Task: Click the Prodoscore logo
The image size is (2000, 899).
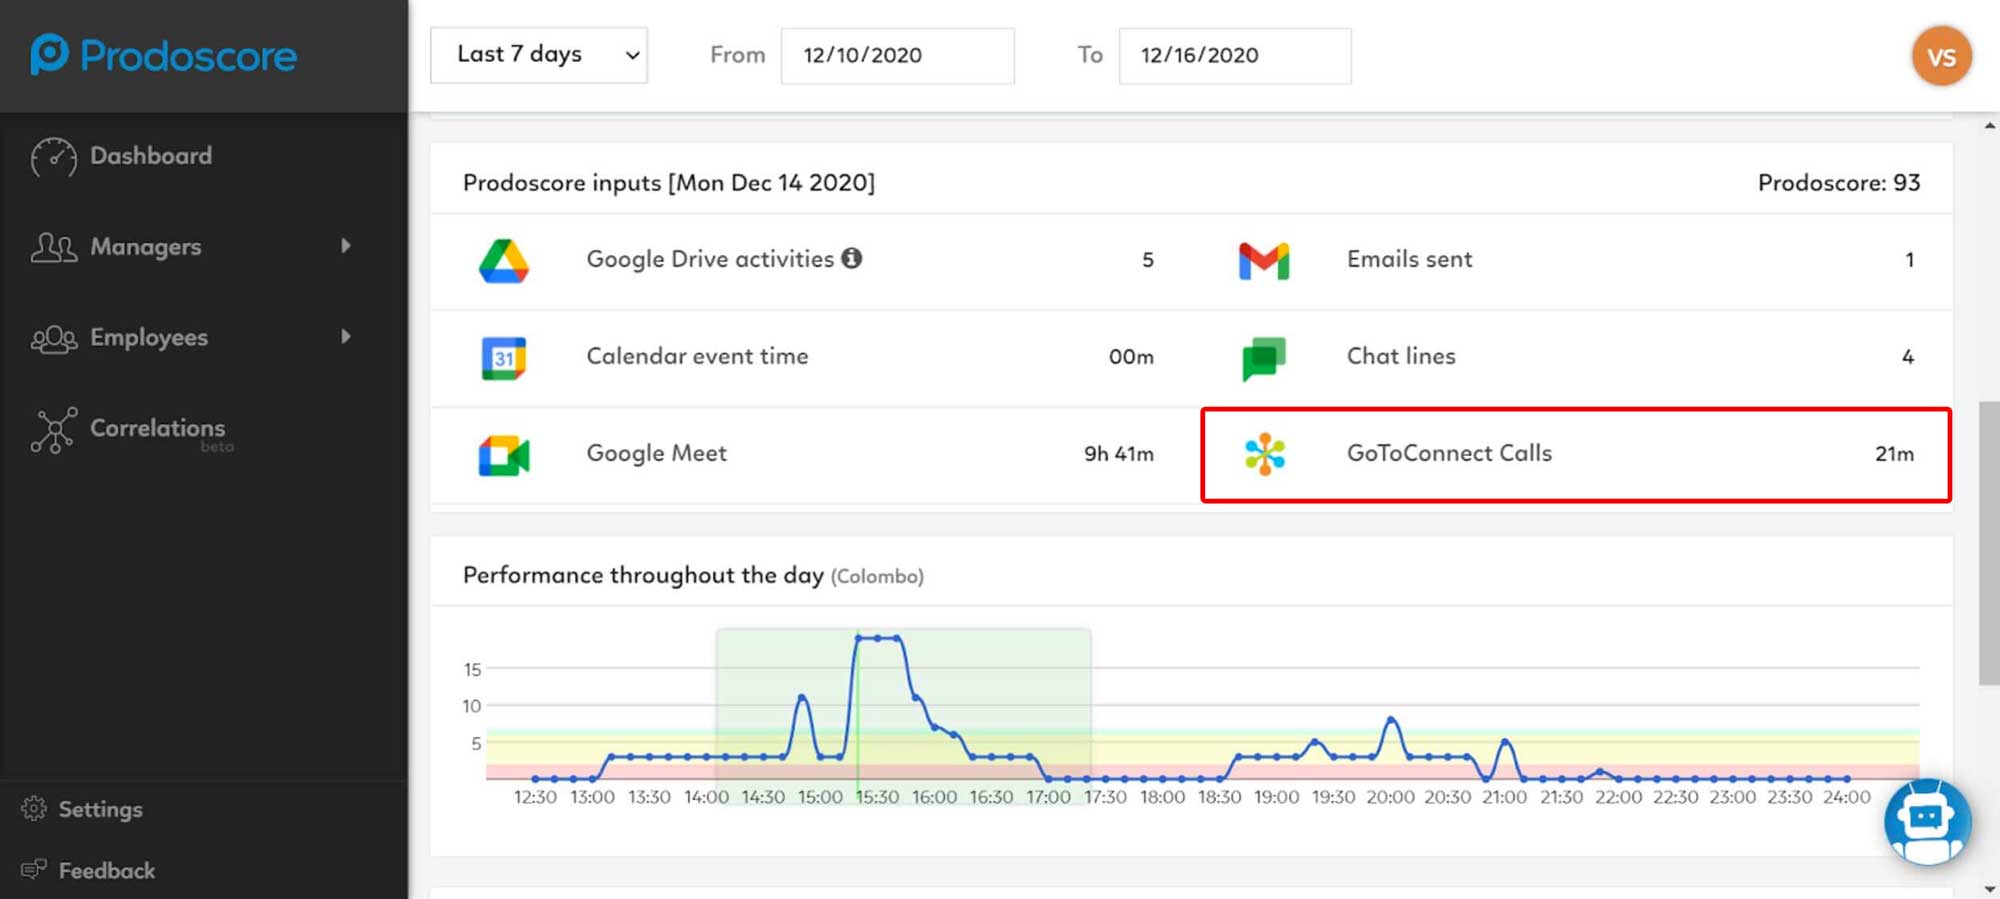Action: (163, 55)
